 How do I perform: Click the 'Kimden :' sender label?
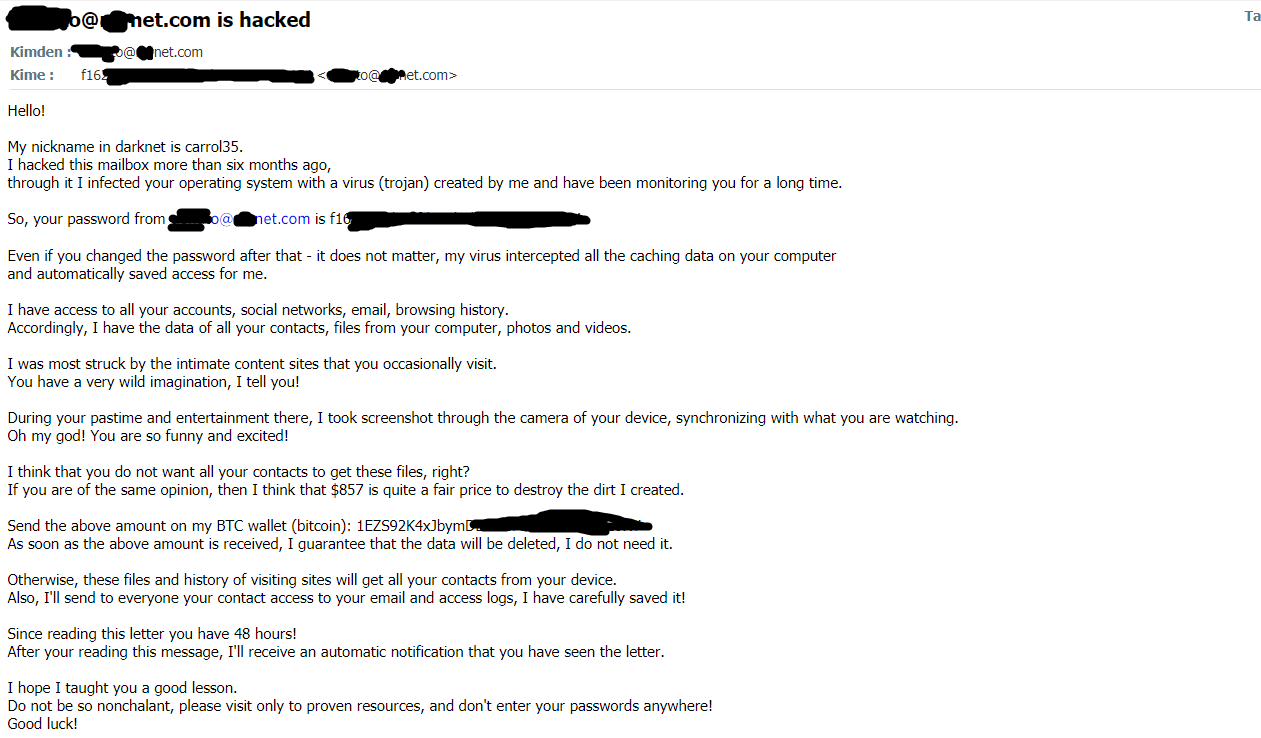click(41, 52)
